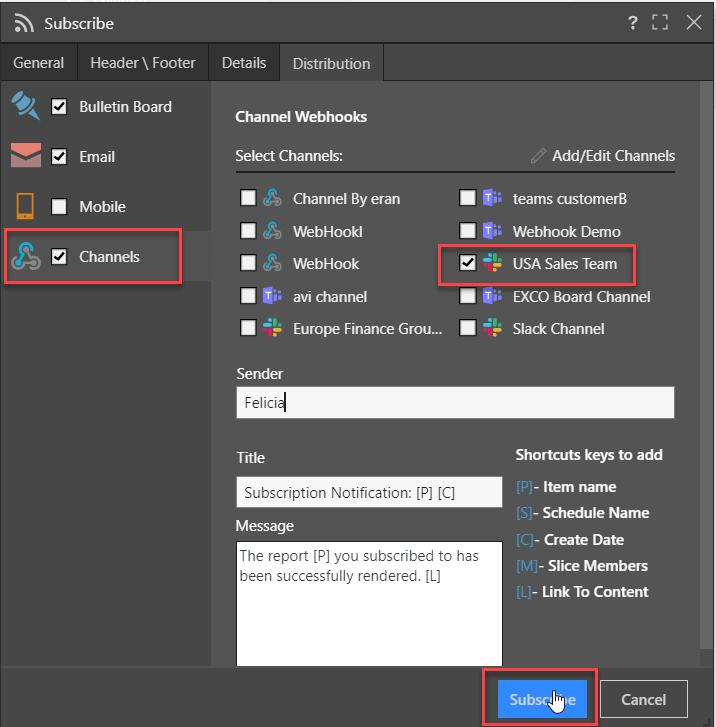Click the Teams icon next to EXCO Board Channel
Screen dimensions: 716x727
point(492,295)
